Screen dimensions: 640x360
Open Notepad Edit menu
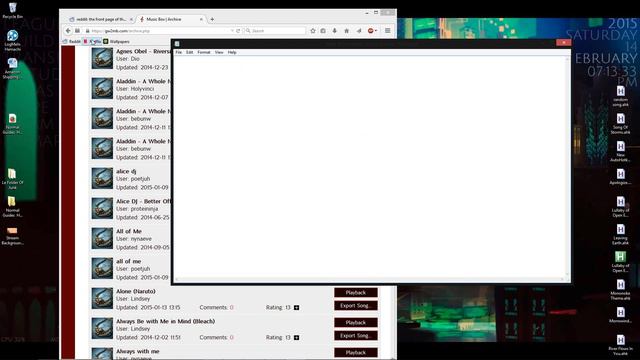pyautogui.click(x=189, y=52)
